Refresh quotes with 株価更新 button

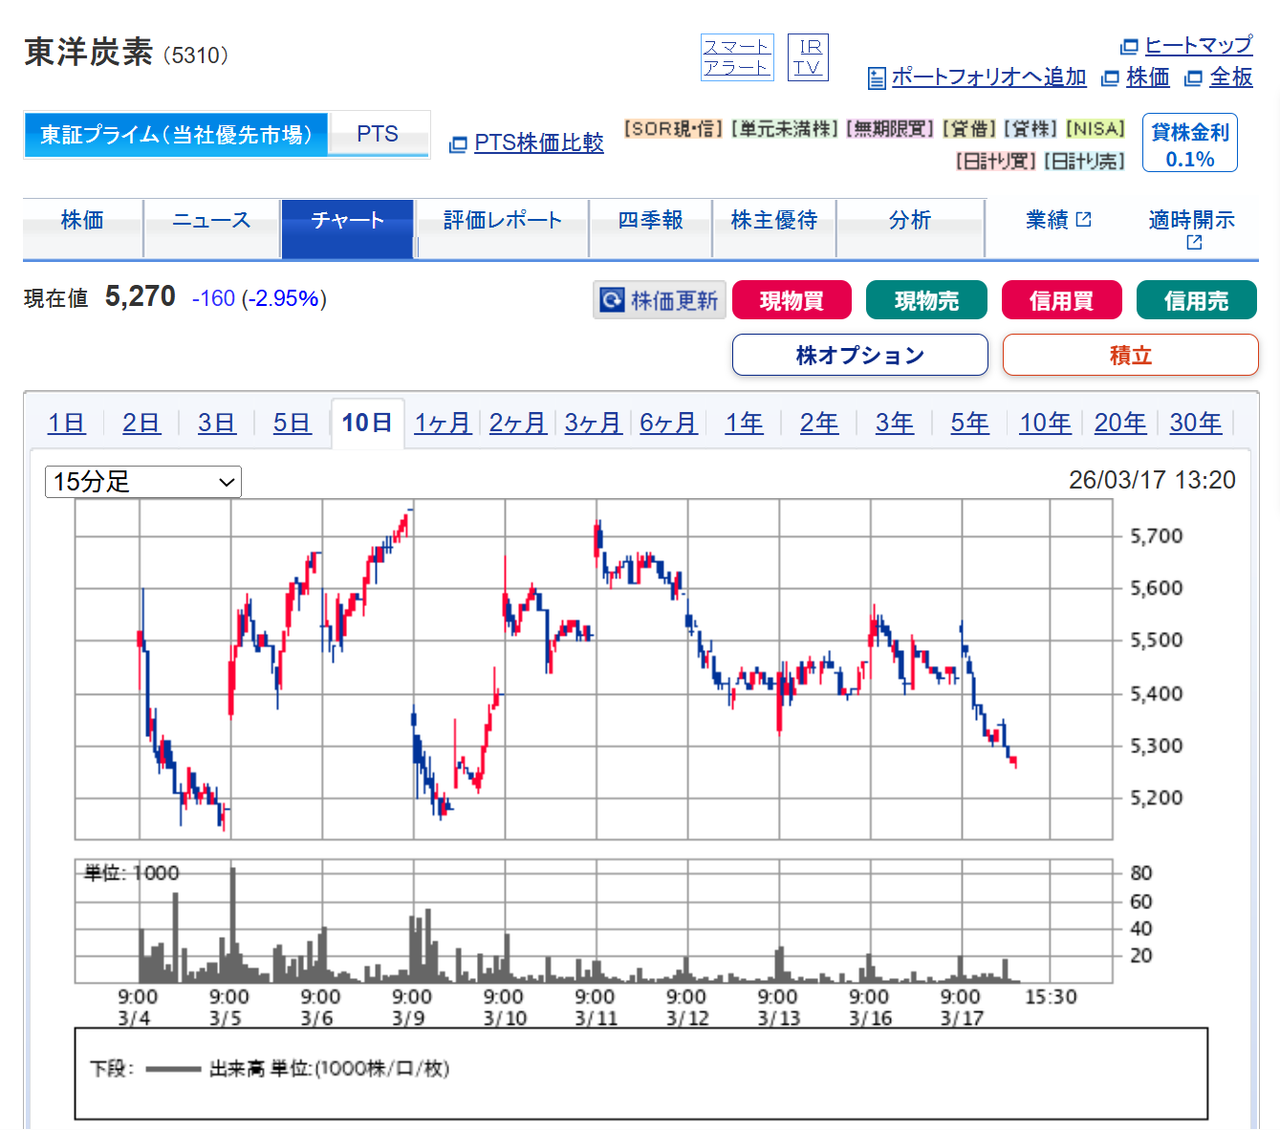click(659, 299)
